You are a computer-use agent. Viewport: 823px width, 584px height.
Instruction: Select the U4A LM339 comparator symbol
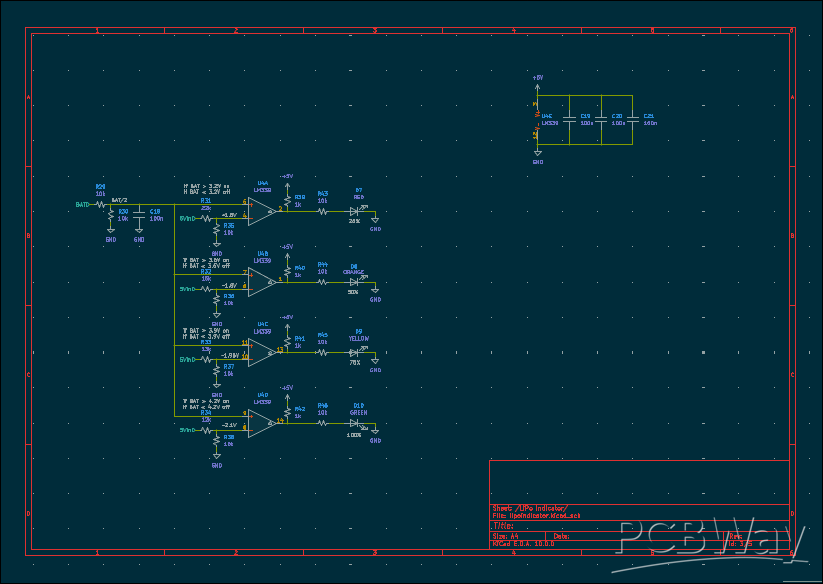pyautogui.click(x=260, y=210)
